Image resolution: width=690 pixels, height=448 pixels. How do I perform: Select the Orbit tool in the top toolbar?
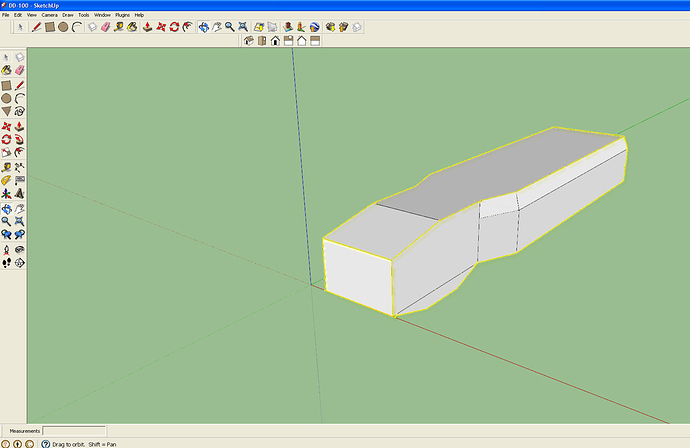[x=204, y=27]
